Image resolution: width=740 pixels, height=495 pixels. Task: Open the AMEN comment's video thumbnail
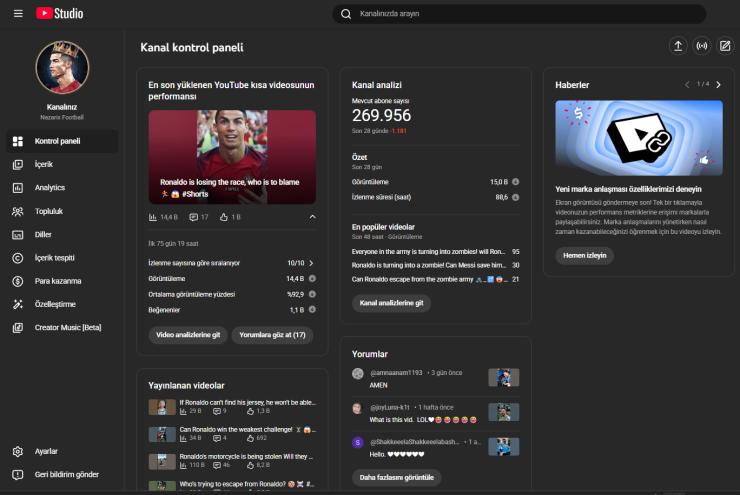coord(504,378)
